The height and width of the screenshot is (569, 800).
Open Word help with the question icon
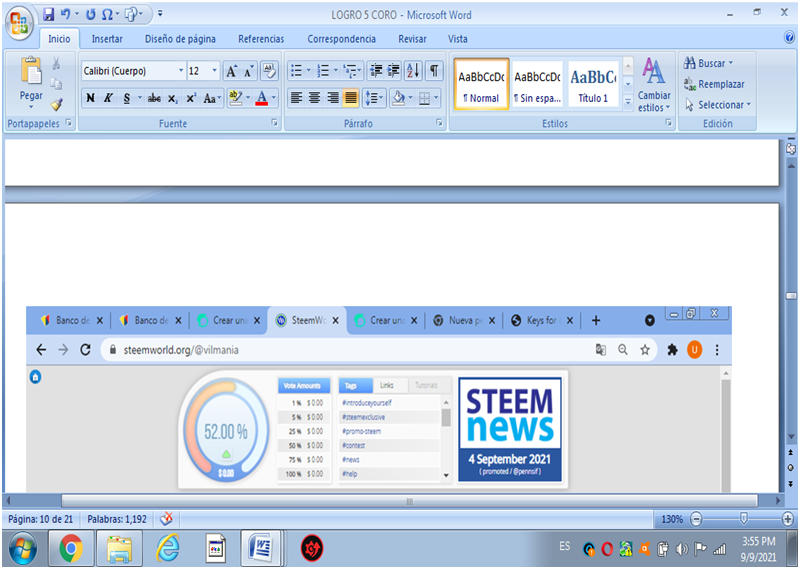click(x=789, y=37)
